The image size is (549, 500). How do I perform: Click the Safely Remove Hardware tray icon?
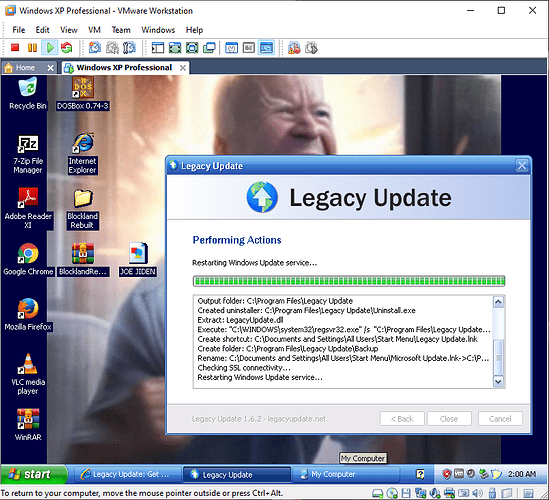[x=484, y=474]
